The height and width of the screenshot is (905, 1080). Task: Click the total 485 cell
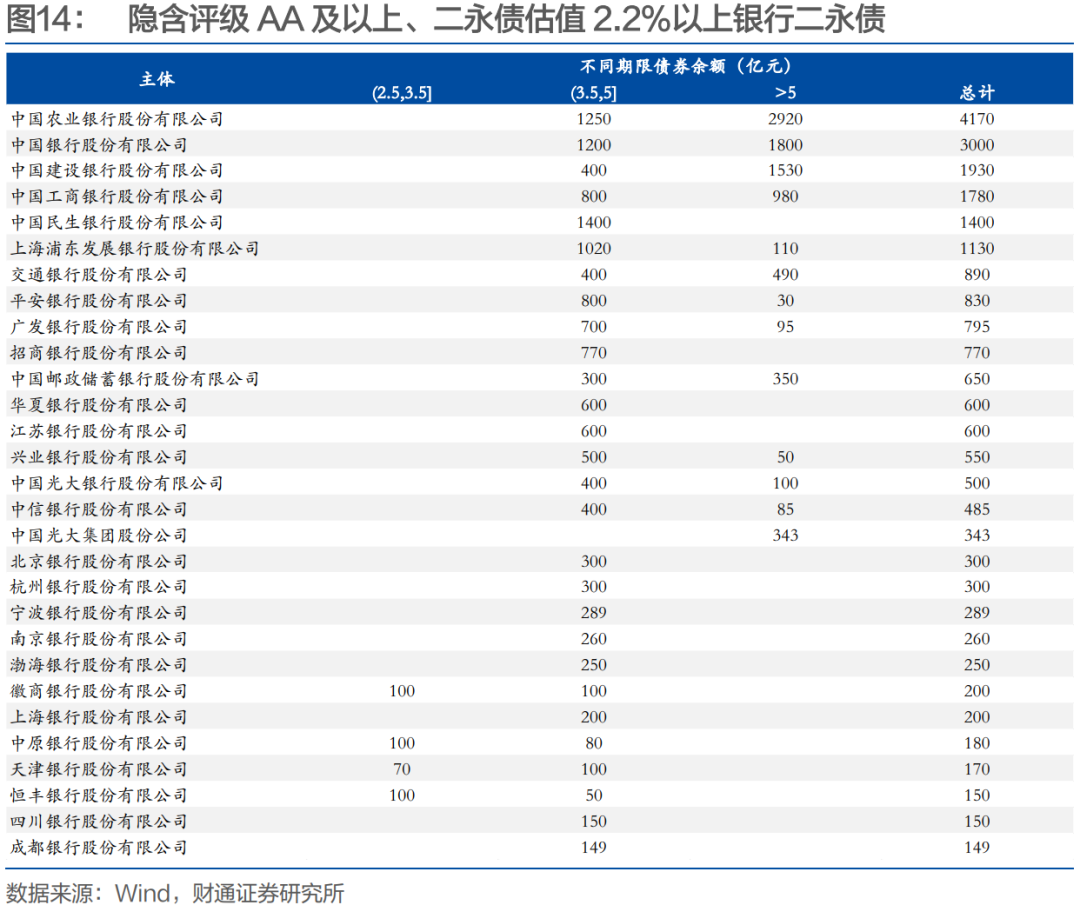coord(977,510)
